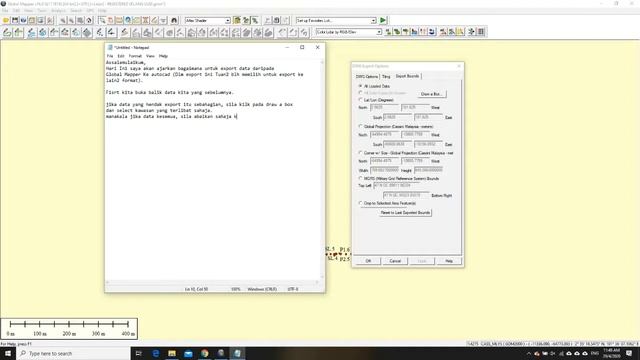
Task: Open Notepad's Edit menu
Action: pyautogui.click(x=121, y=56)
